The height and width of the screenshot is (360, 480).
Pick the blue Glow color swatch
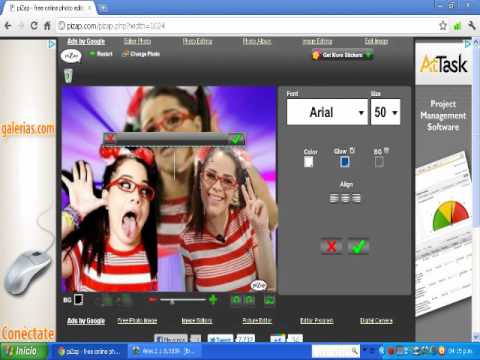(x=345, y=162)
